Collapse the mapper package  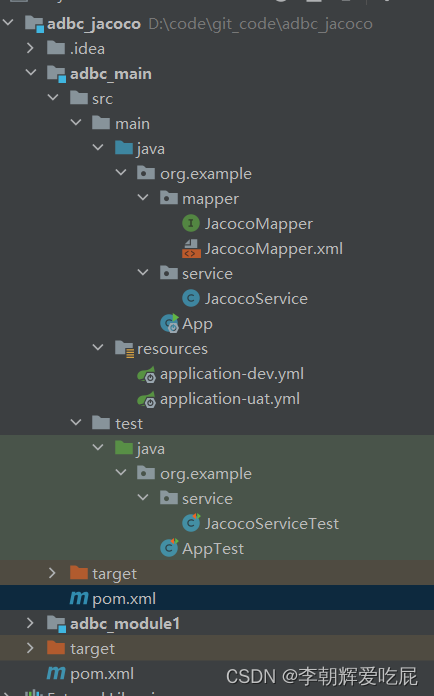click(x=143, y=197)
